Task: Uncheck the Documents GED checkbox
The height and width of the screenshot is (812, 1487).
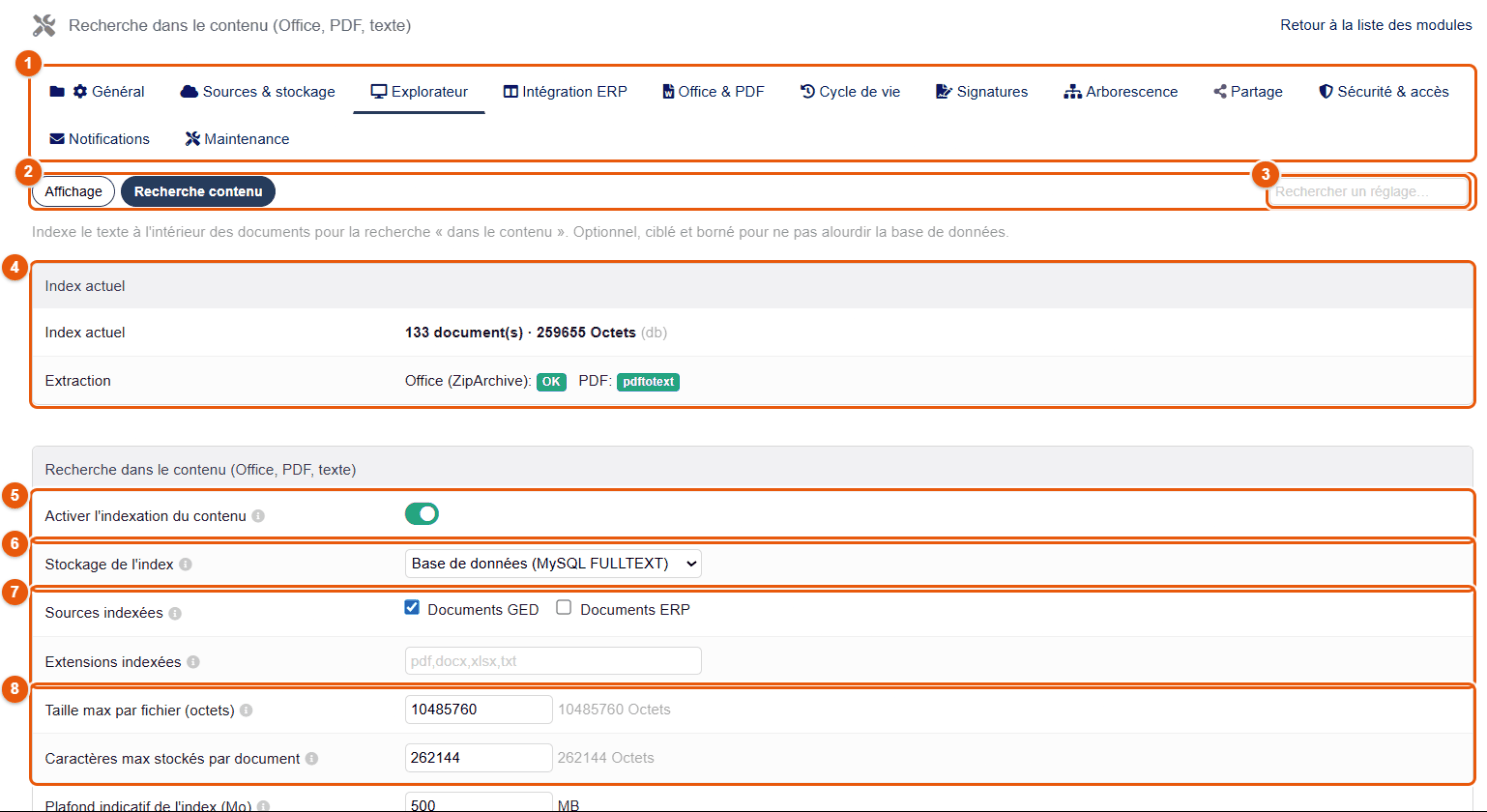Action: (x=411, y=608)
